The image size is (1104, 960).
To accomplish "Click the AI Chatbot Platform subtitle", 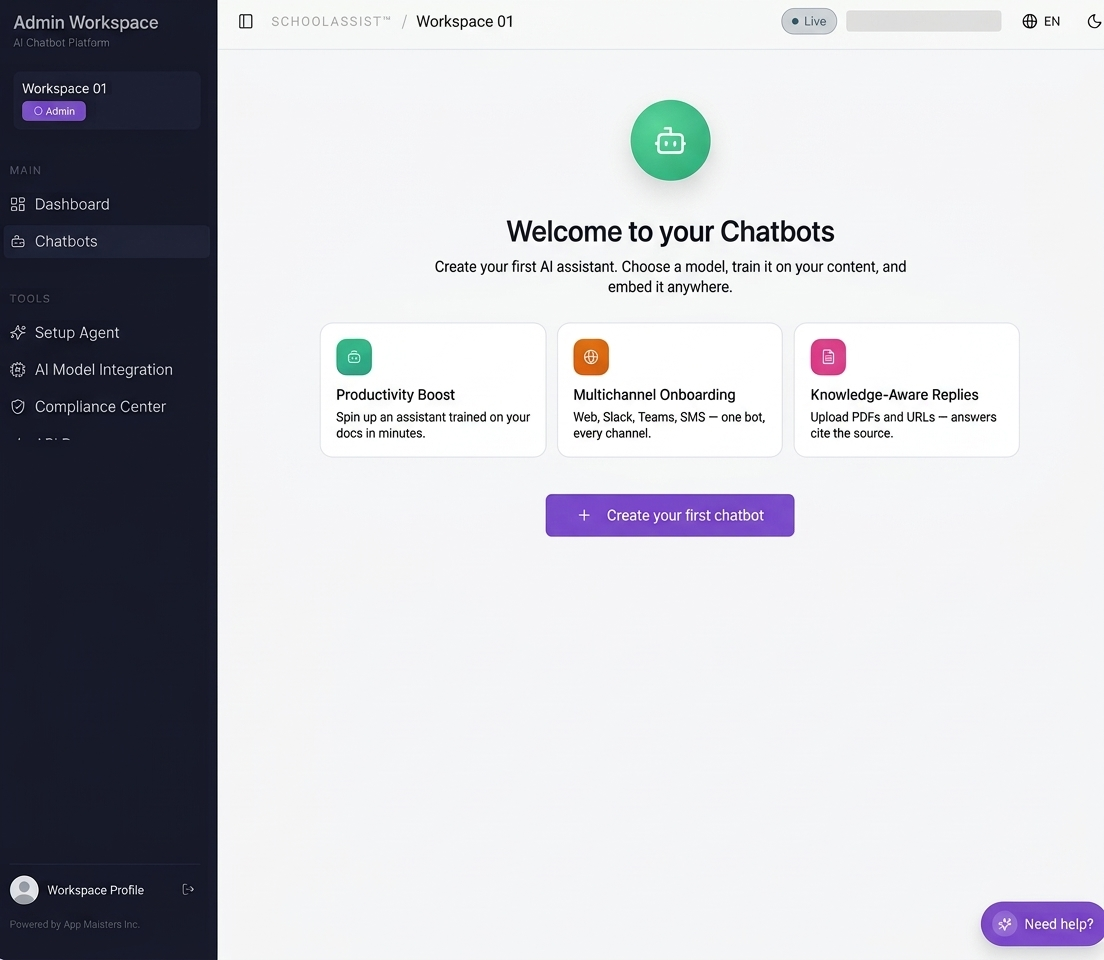I will [x=61, y=42].
